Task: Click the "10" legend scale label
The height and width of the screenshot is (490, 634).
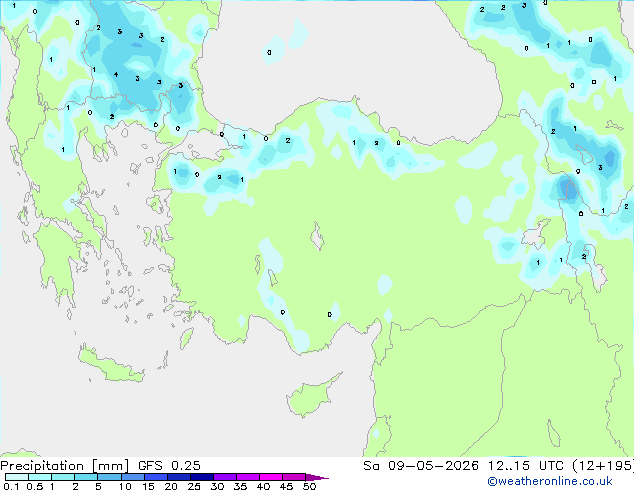Action: pos(125,486)
